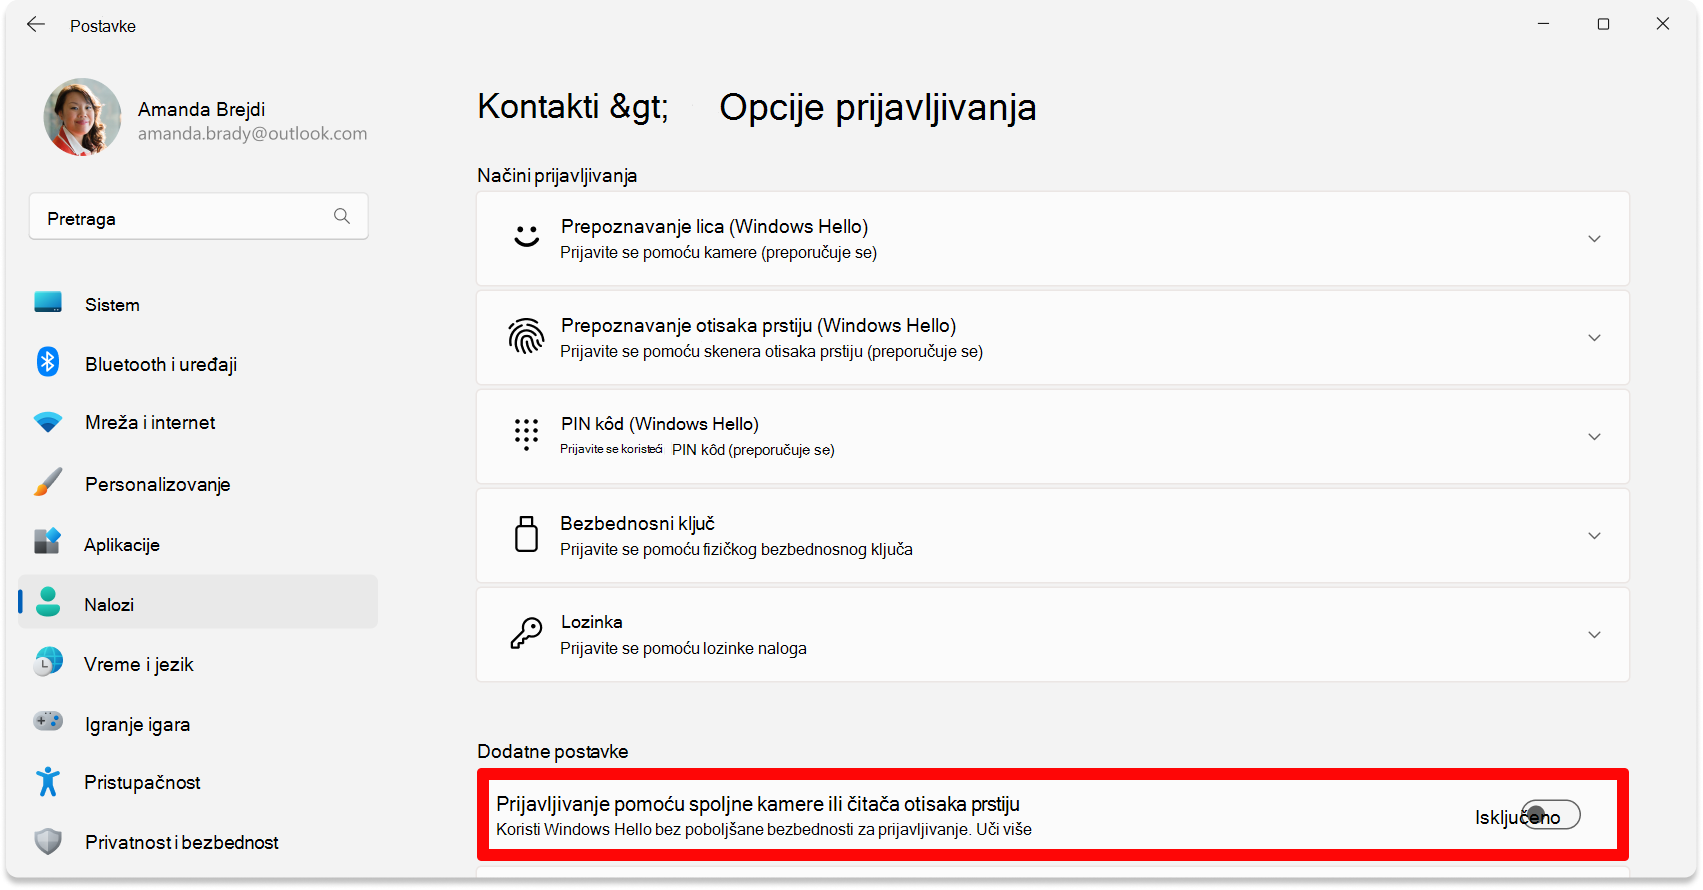Click the Lozinka key icon
Viewport: 1703px width, 890px height.
tap(526, 633)
